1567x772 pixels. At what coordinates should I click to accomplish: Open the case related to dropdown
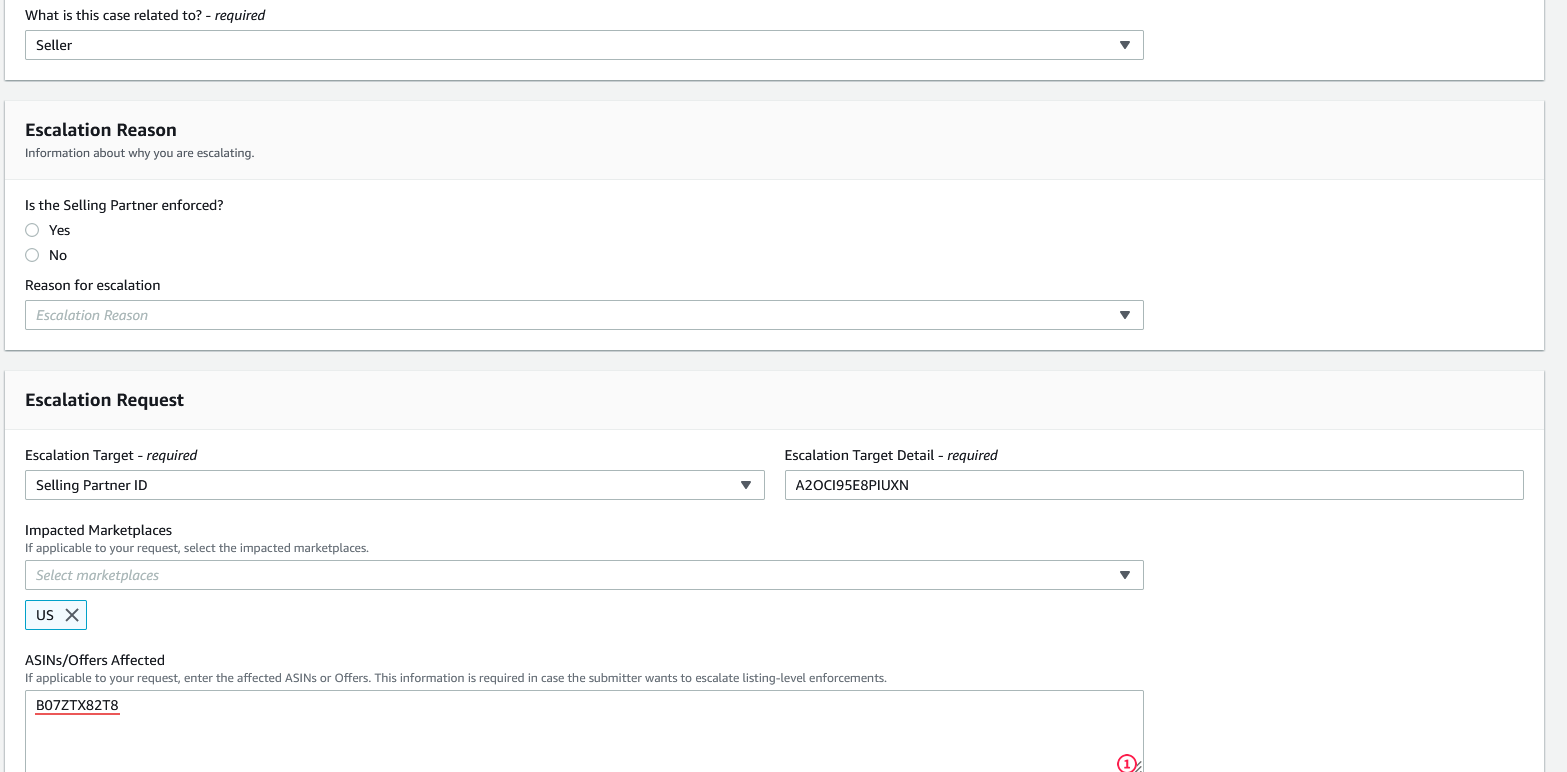pos(583,45)
